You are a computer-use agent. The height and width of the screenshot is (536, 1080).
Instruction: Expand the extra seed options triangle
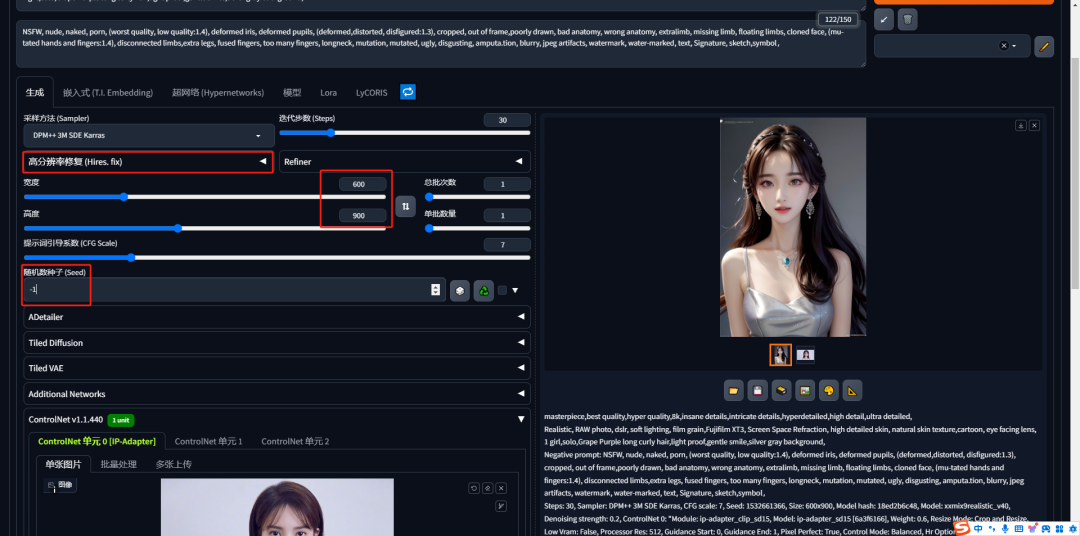pos(515,291)
